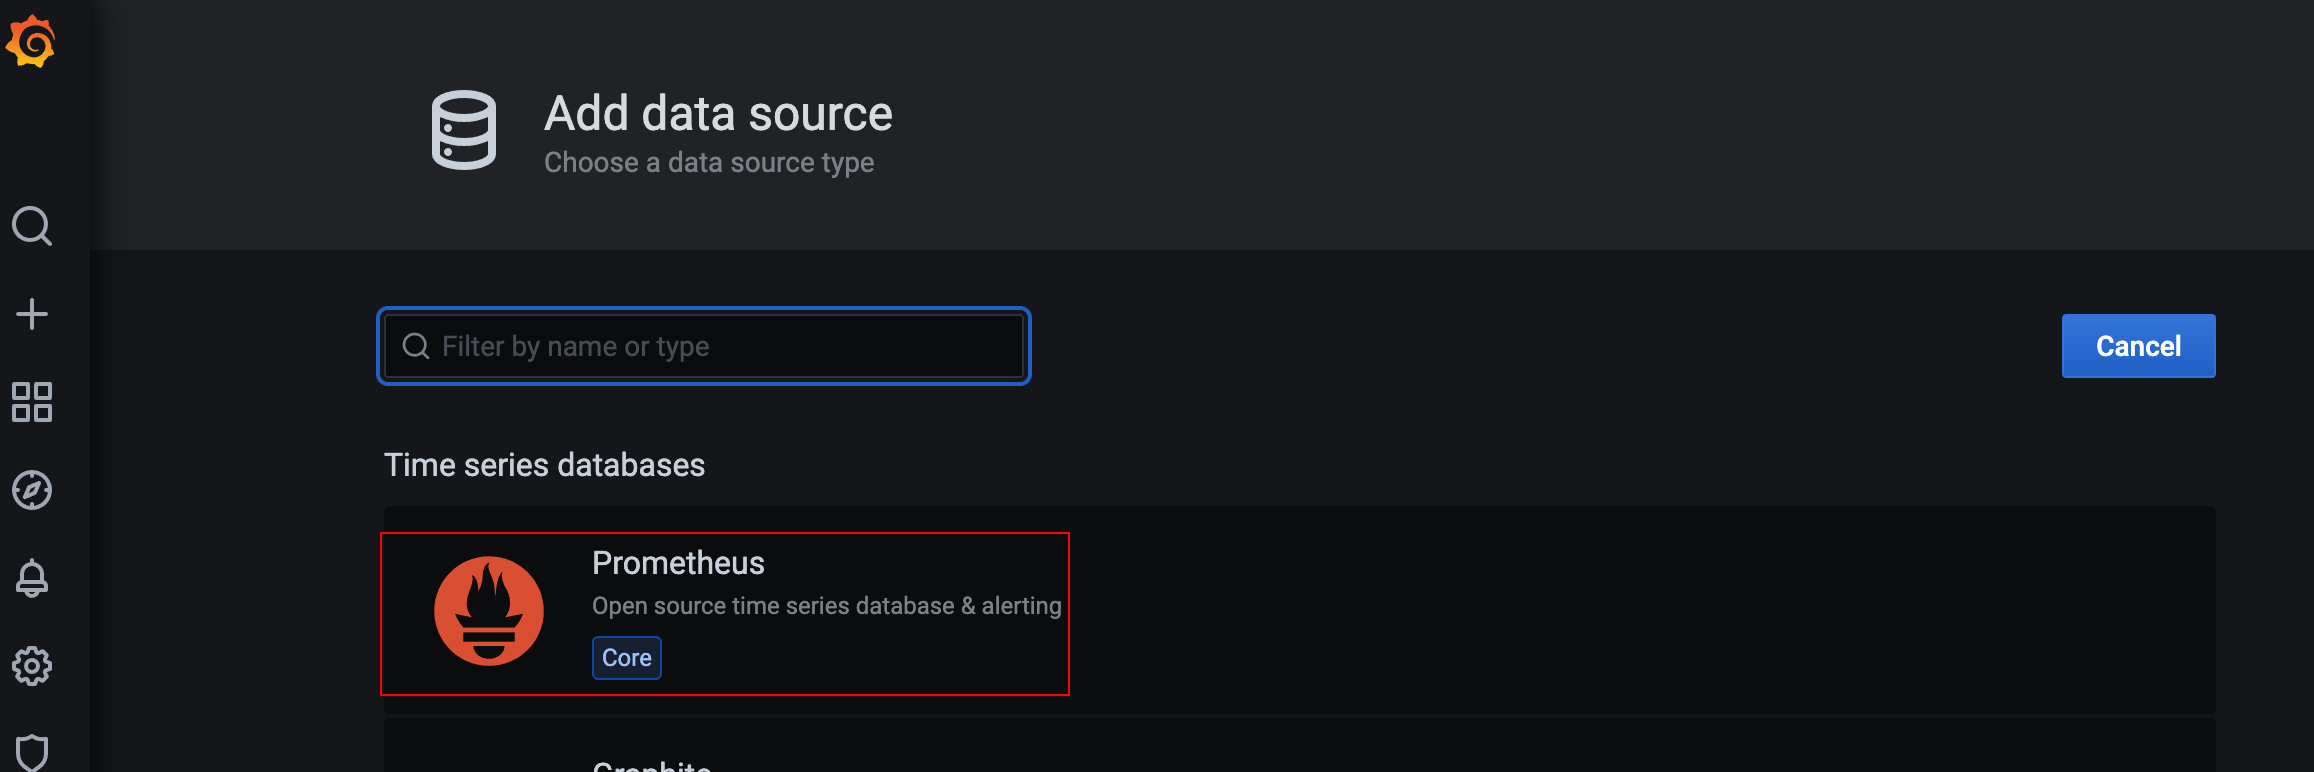Screen dimensions: 2314x772
Task: Open the Create plus menu
Action: pyautogui.click(x=32, y=314)
